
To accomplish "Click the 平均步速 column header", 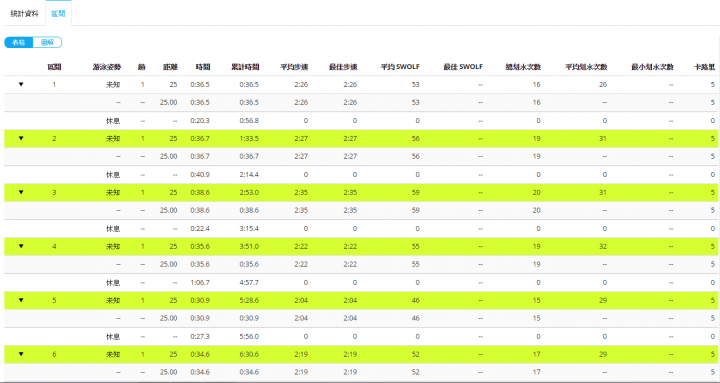I will [x=294, y=67].
